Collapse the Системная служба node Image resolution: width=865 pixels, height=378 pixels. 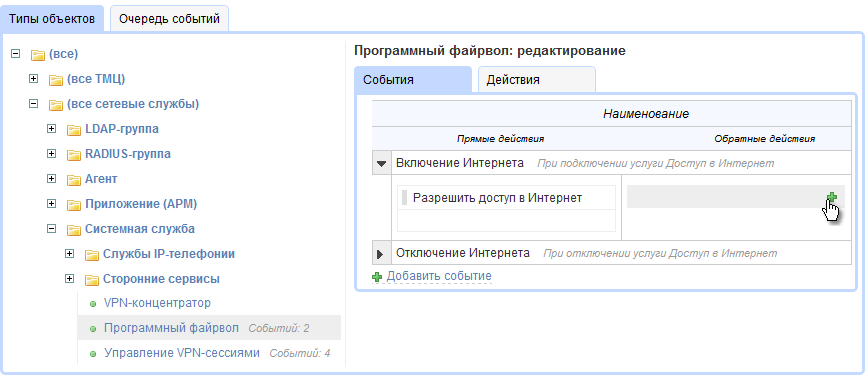pos(52,228)
